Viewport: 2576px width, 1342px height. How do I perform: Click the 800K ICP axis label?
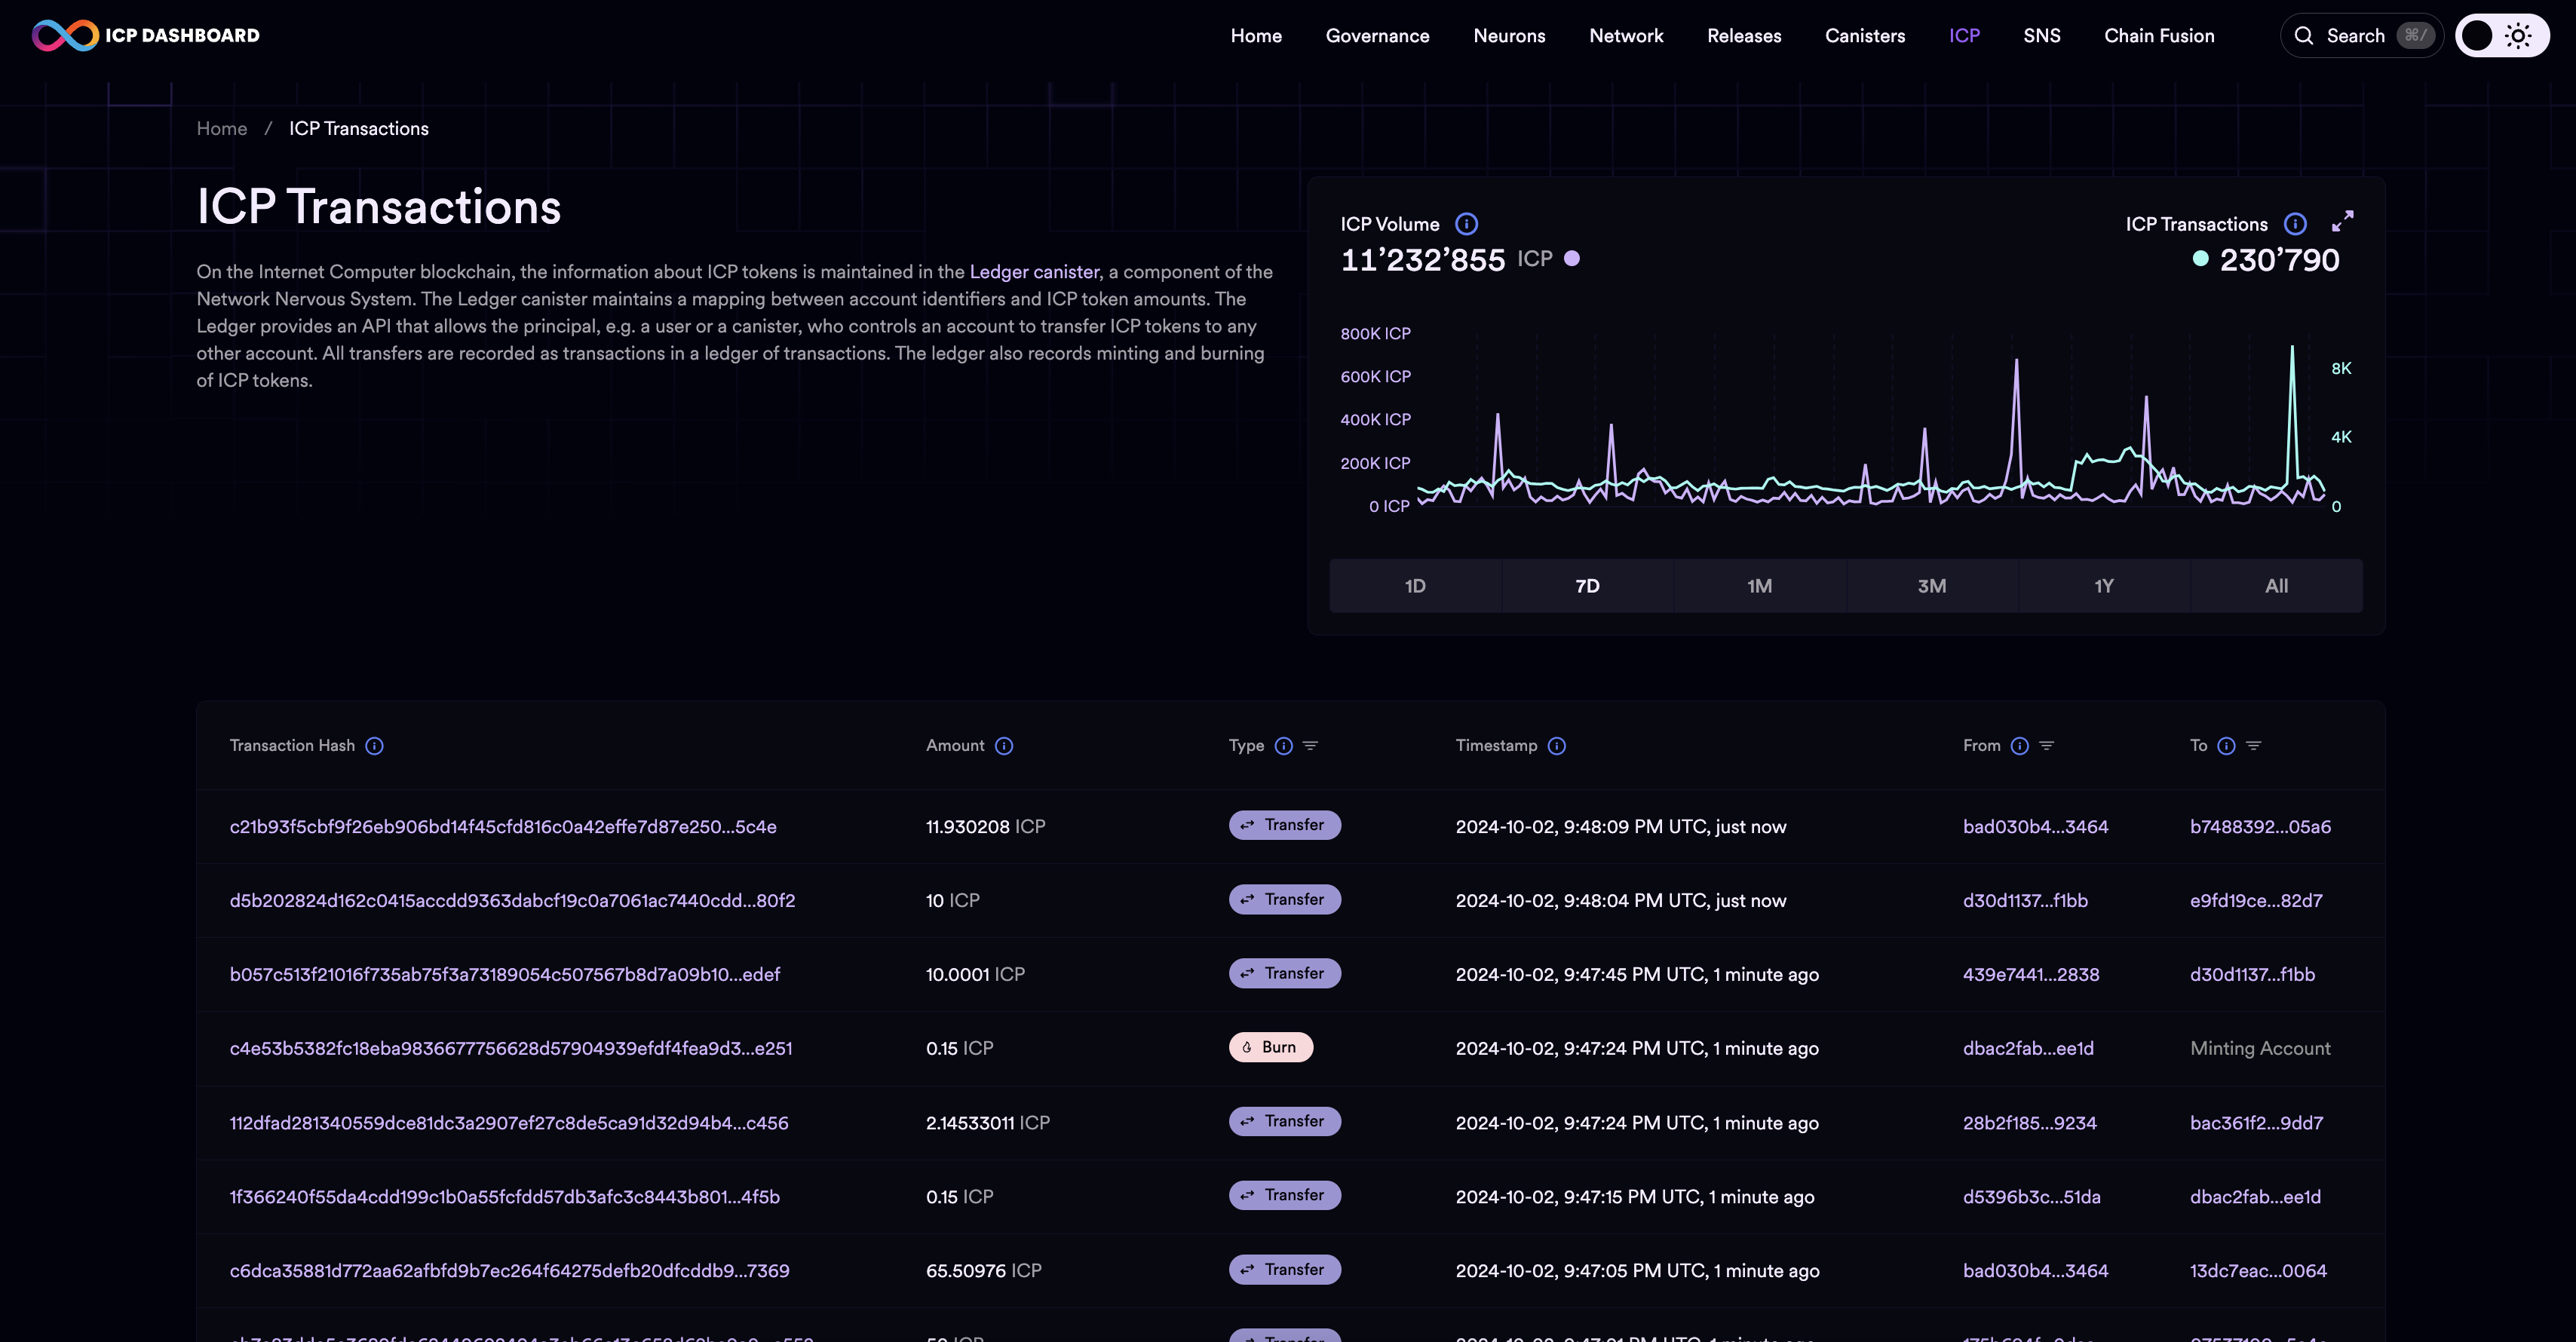1375,334
